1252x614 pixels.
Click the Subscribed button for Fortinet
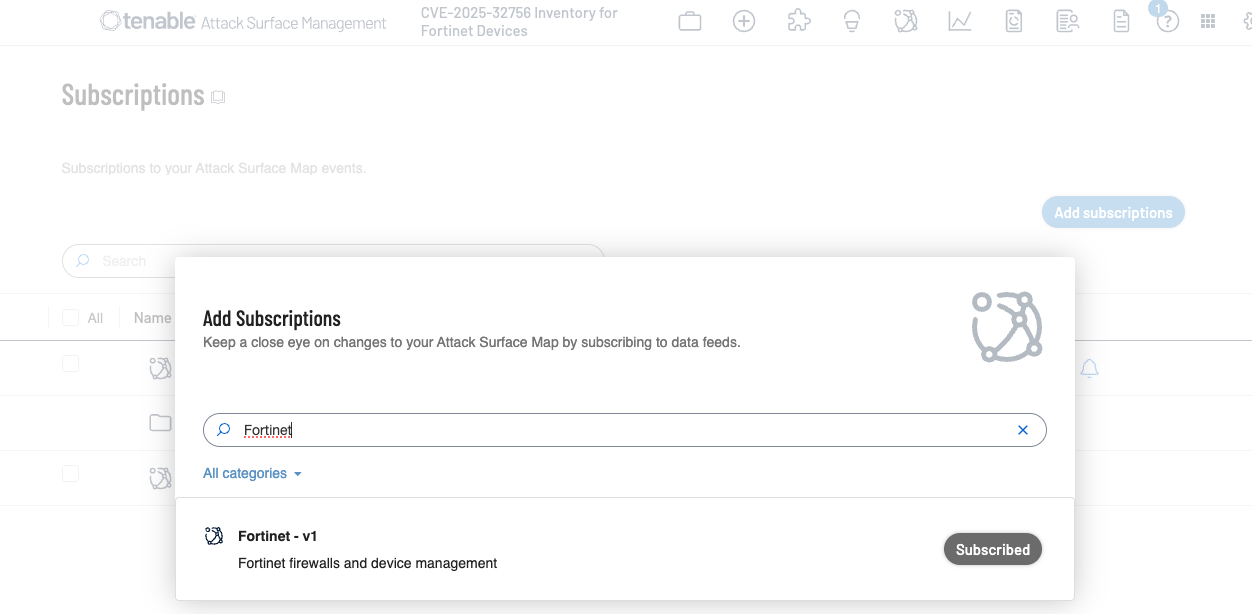992,549
